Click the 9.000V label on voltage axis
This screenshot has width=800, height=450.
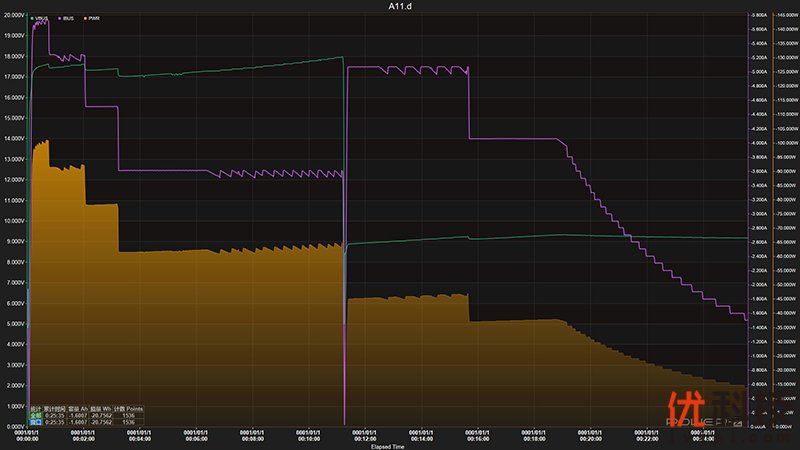pos(13,241)
